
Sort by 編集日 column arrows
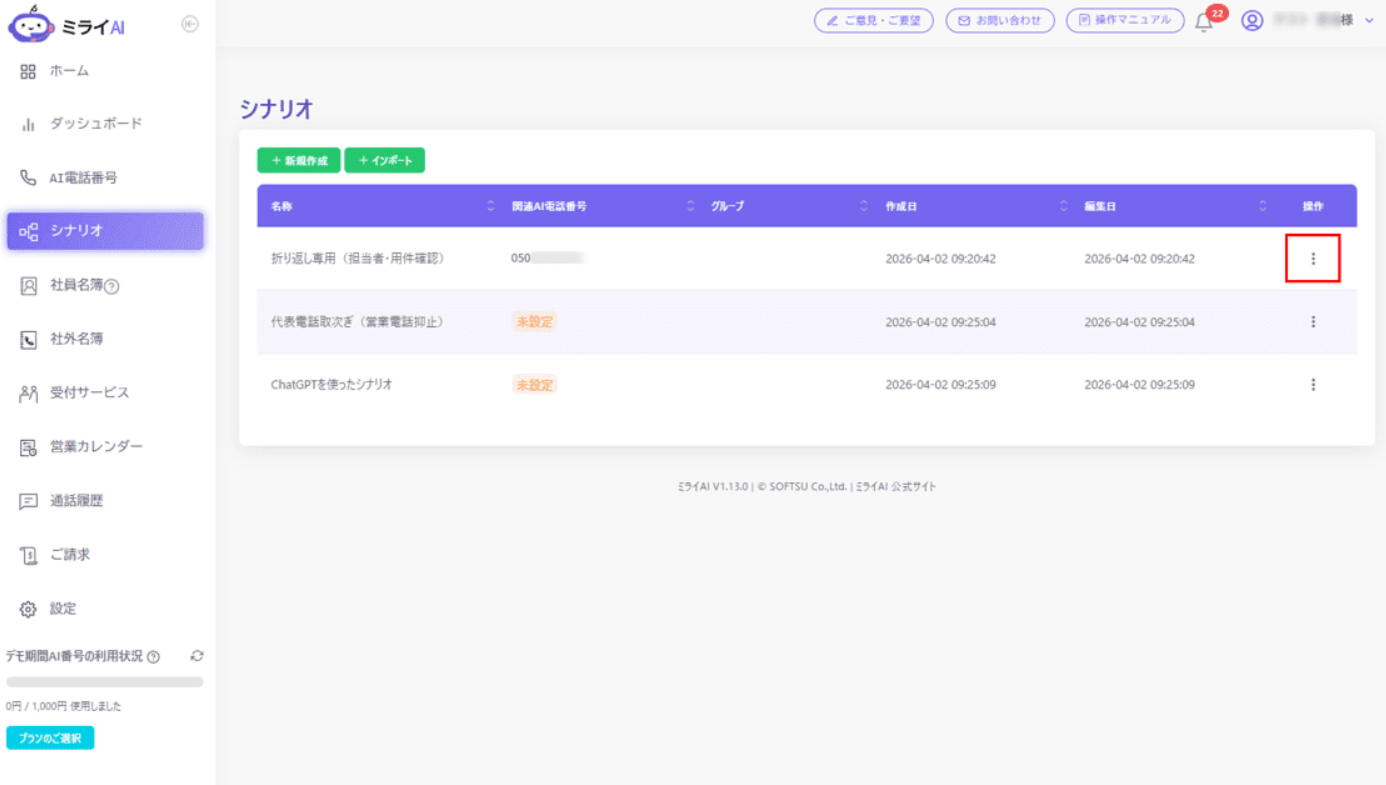tap(1263, 206)
